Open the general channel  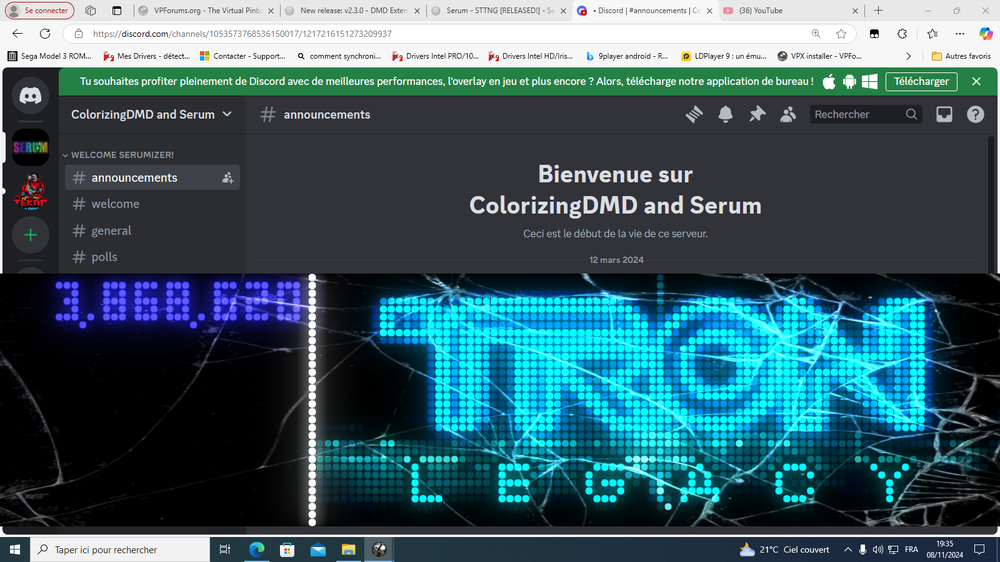152,230
